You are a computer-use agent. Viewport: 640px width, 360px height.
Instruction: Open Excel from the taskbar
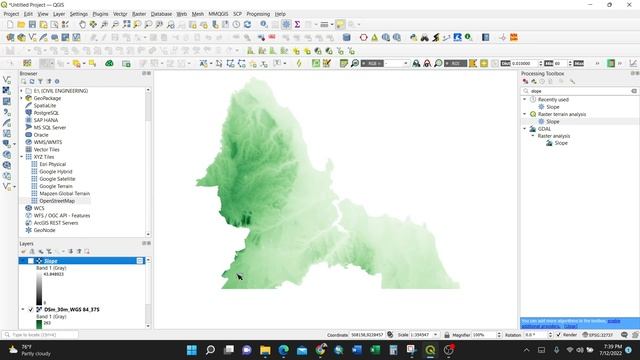[375, 350]
